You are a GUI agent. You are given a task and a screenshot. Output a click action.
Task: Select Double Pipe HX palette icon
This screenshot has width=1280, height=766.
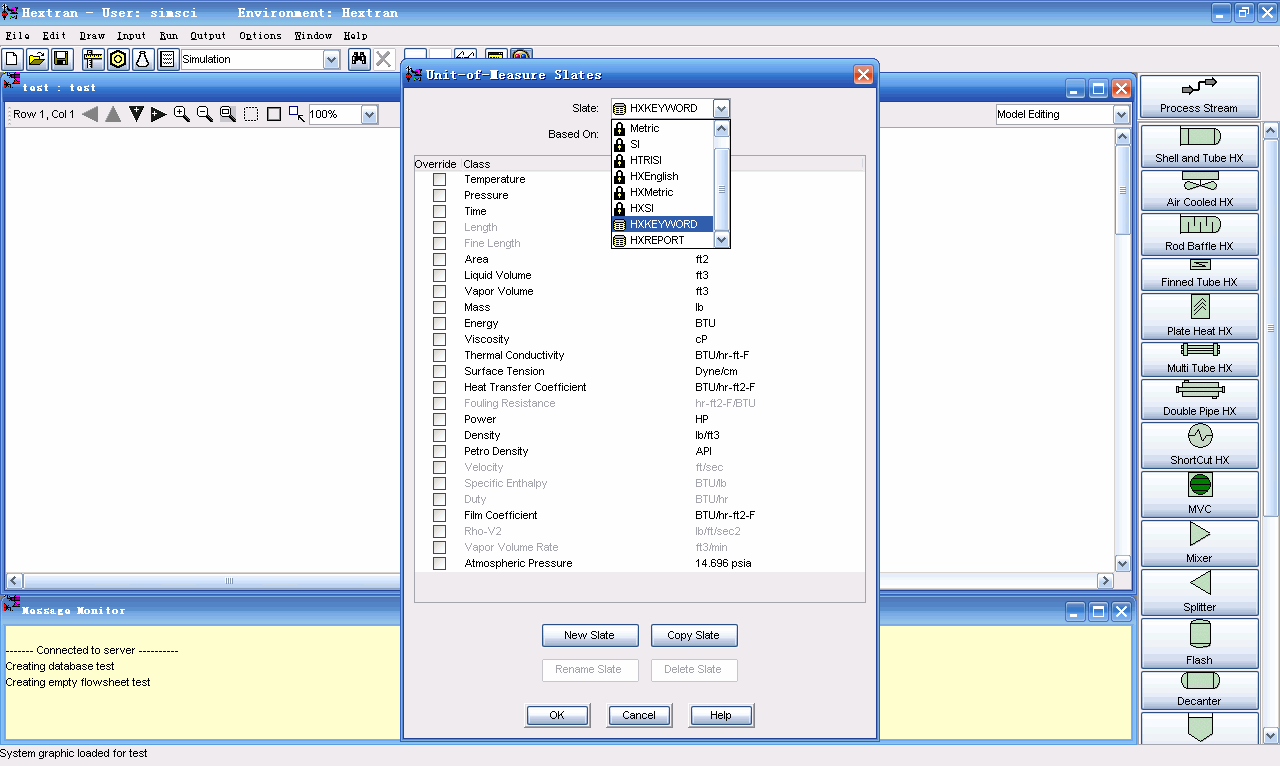click(1199, 400)
